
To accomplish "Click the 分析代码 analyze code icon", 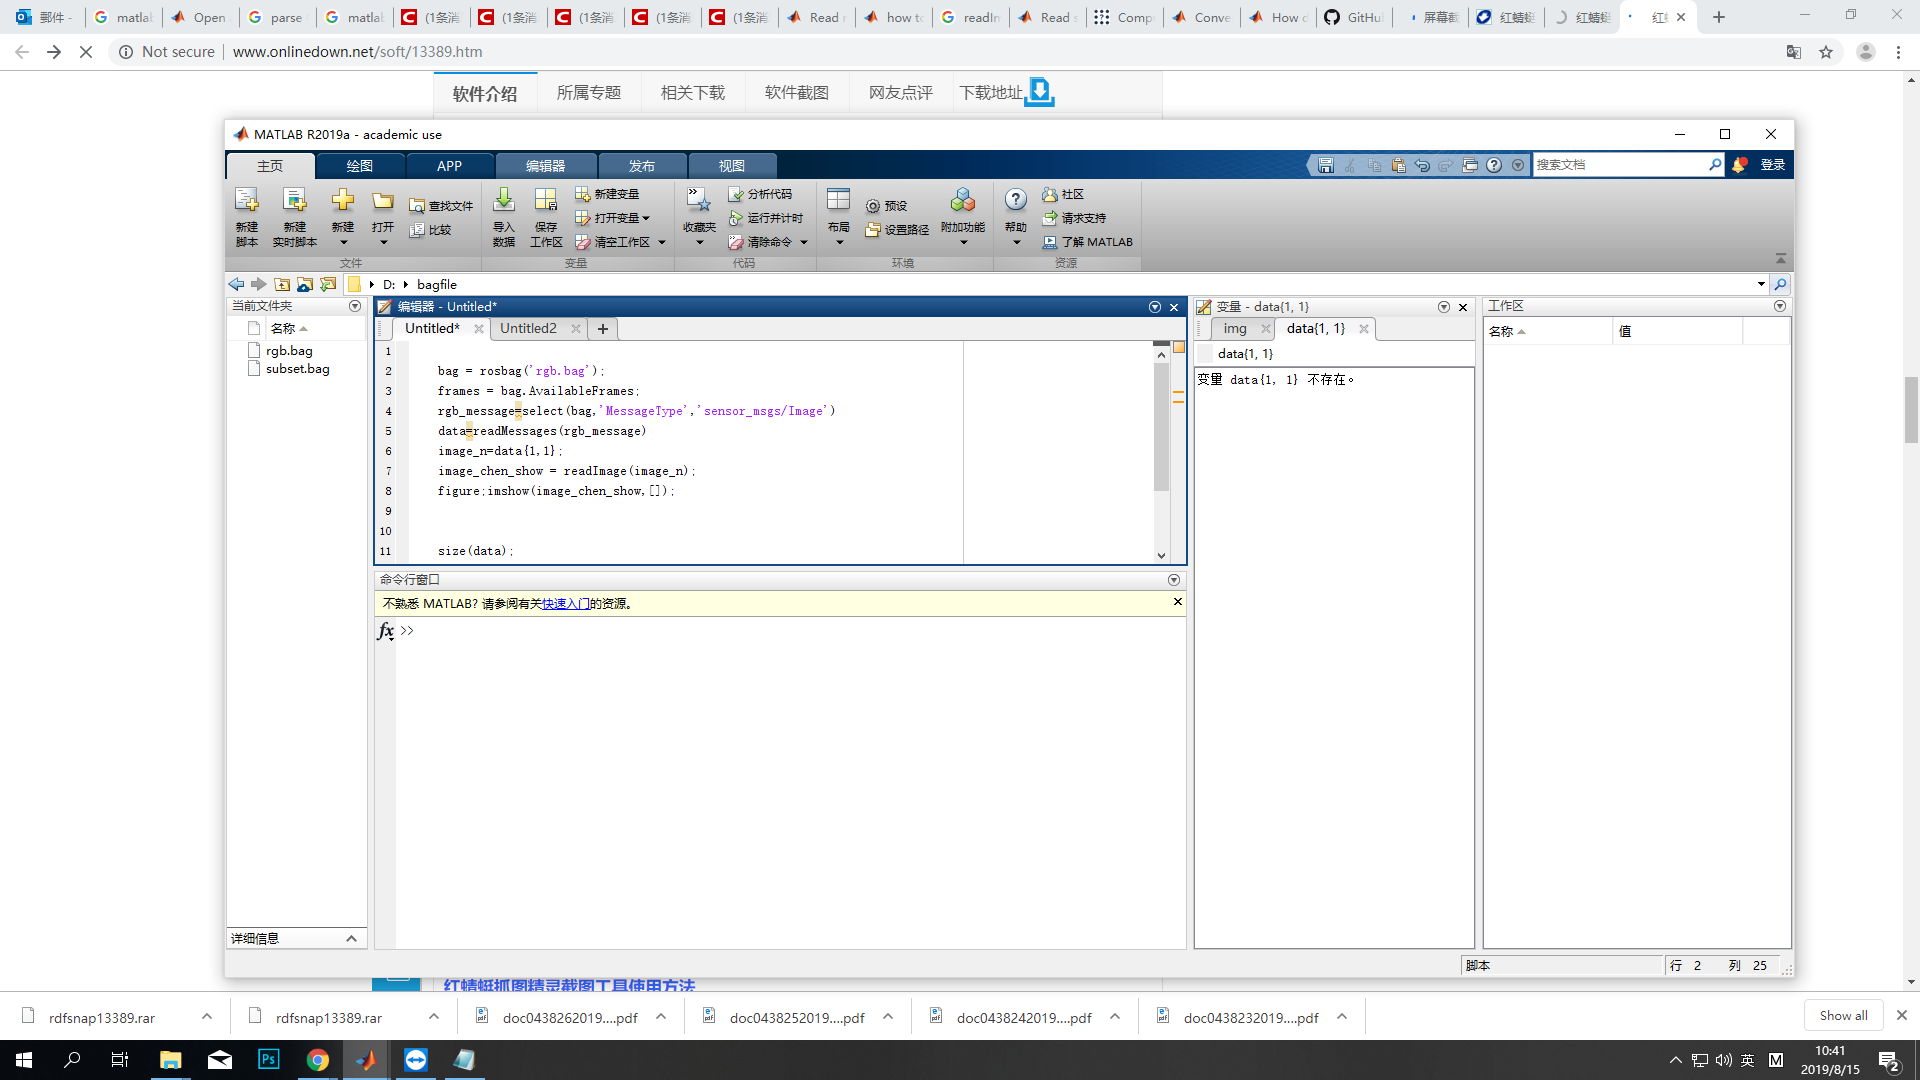I will tap(736, 194).
